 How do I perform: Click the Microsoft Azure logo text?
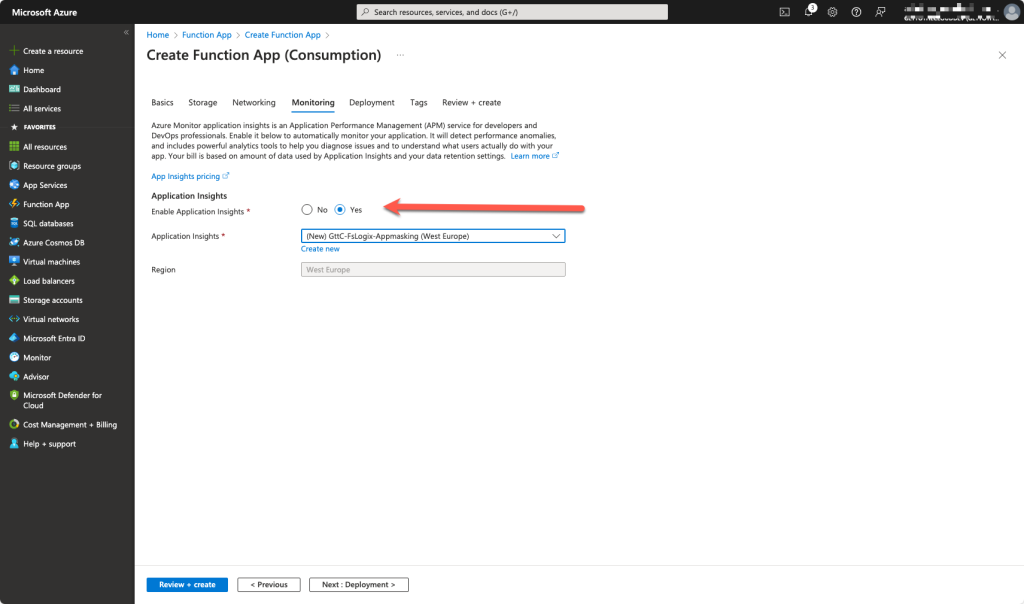click(44, 12)
